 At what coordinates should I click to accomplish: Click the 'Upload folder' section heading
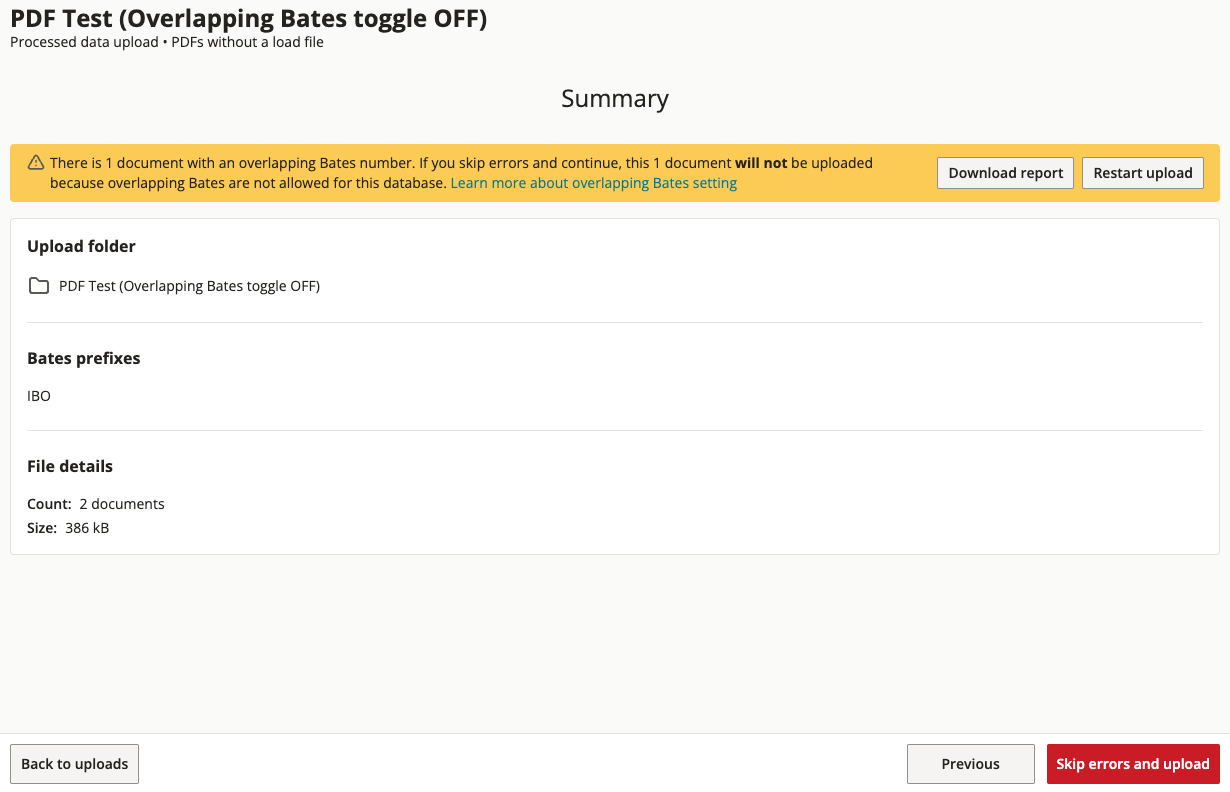tap(81, 246)
